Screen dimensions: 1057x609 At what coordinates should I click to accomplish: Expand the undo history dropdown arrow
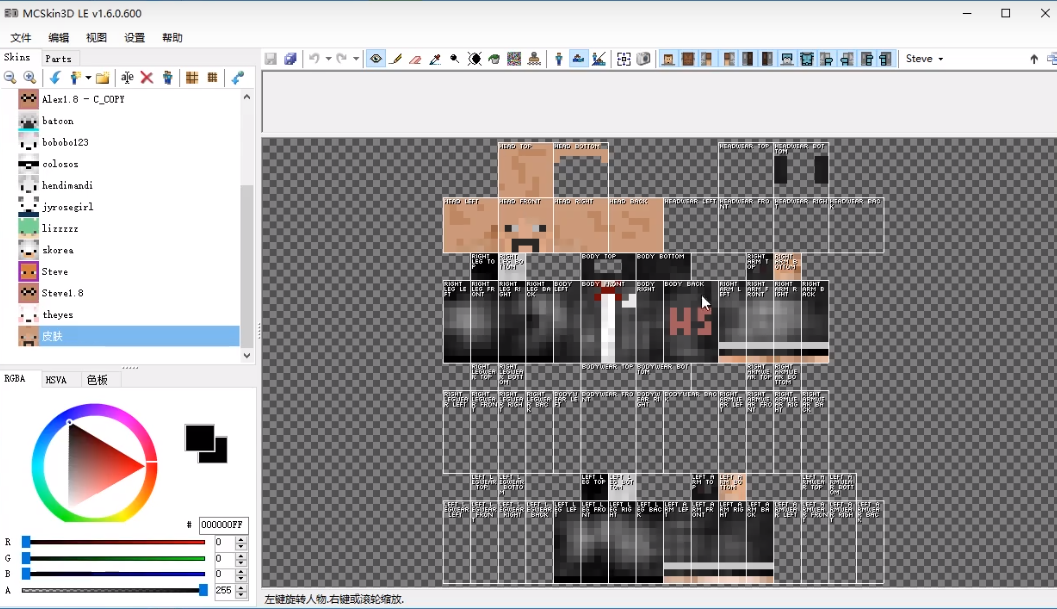coord(327,59)
